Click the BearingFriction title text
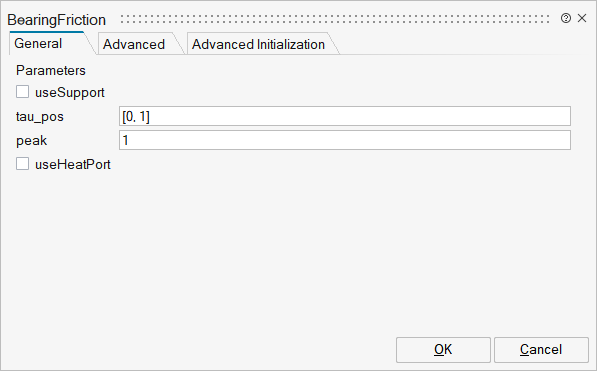 click(56, 20)
